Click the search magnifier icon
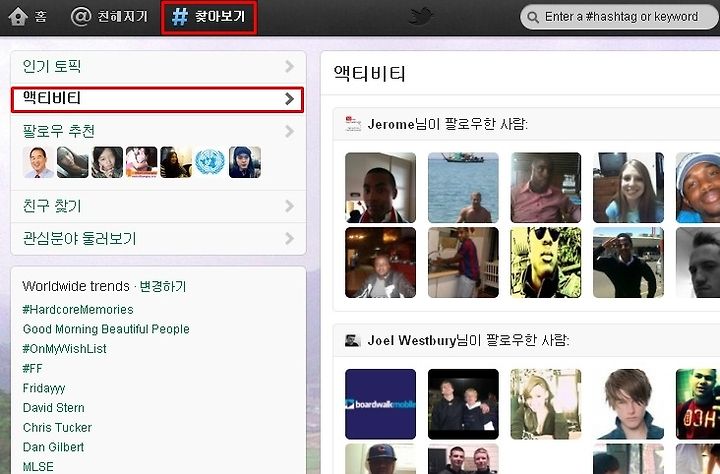This screenshot has width=720, height=474. click(x=533, y=17)
